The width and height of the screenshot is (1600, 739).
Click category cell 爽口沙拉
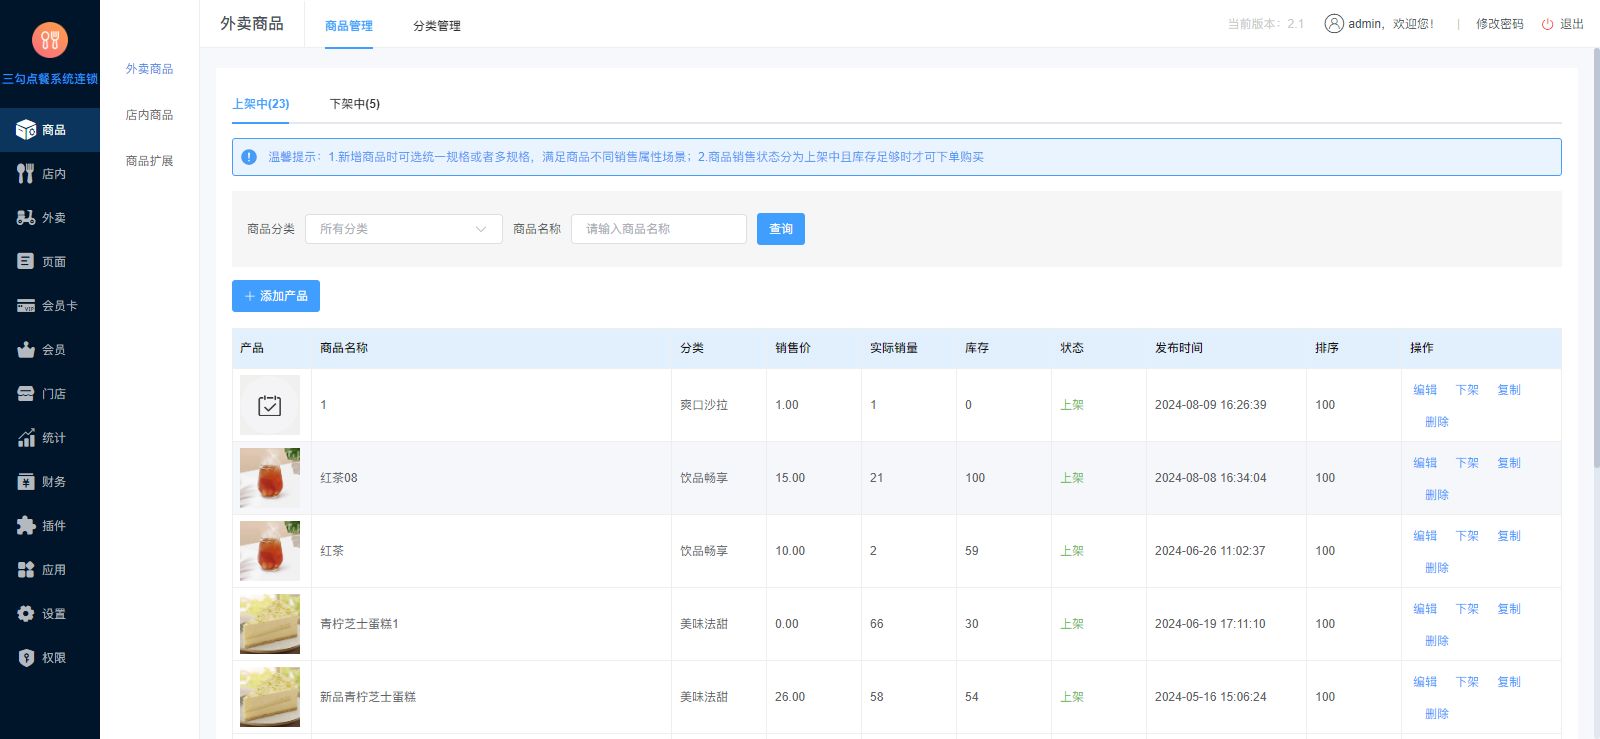(x=704, y=405)
